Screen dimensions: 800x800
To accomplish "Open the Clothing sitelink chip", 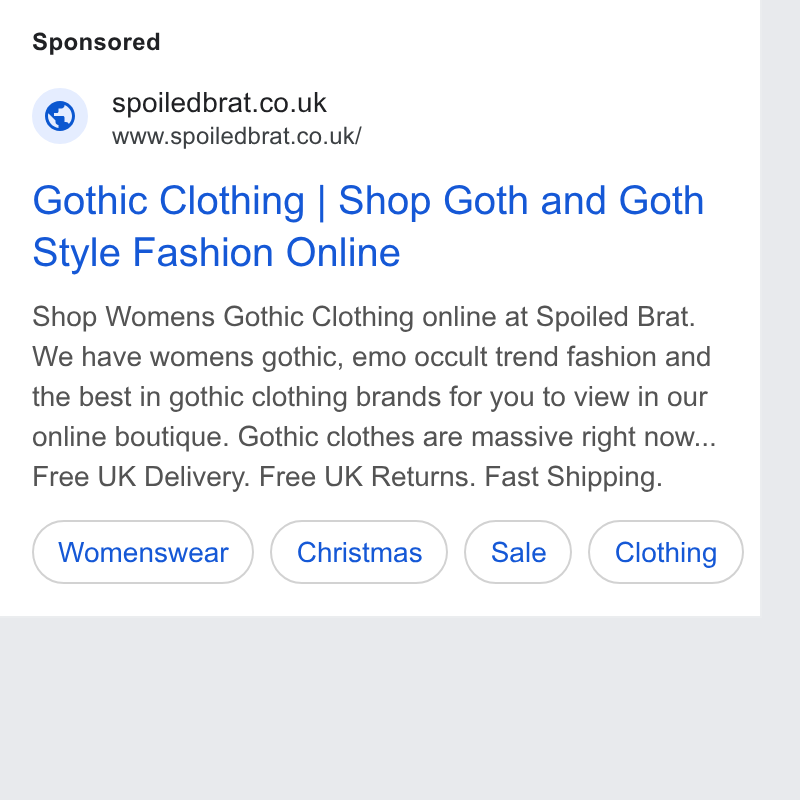I will pos(666,552).
